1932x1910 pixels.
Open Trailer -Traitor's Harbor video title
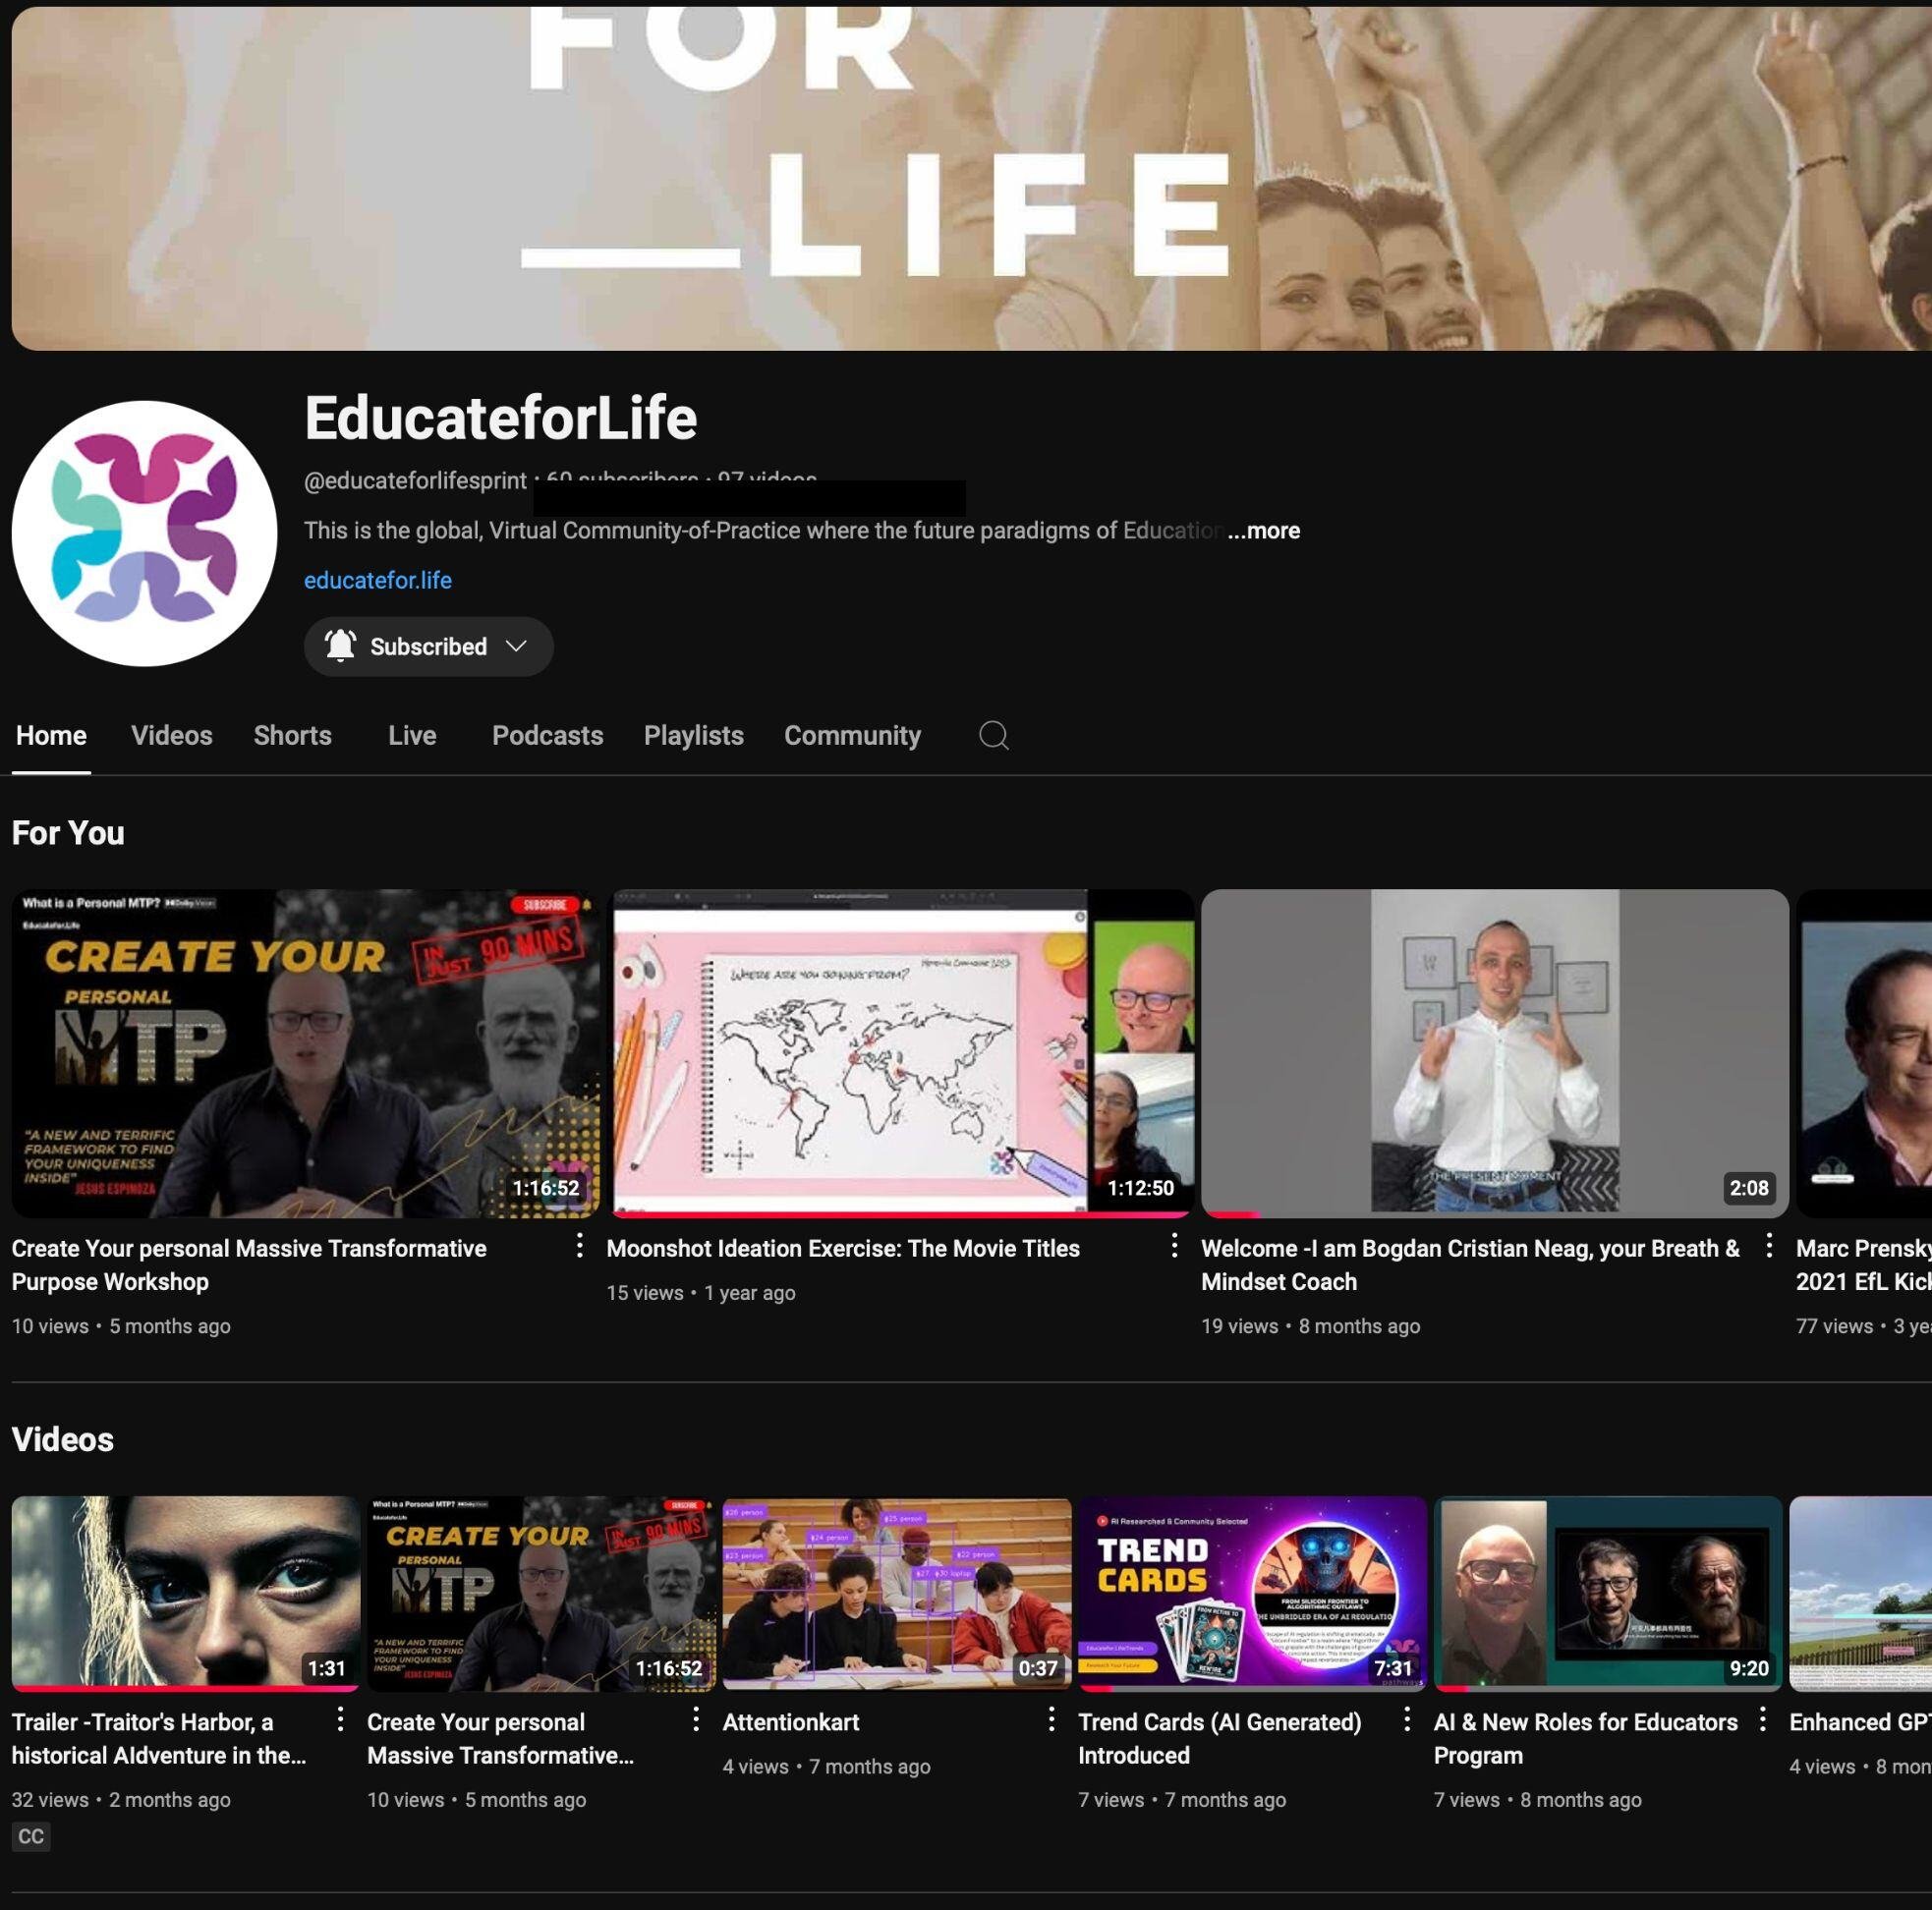159,1738
